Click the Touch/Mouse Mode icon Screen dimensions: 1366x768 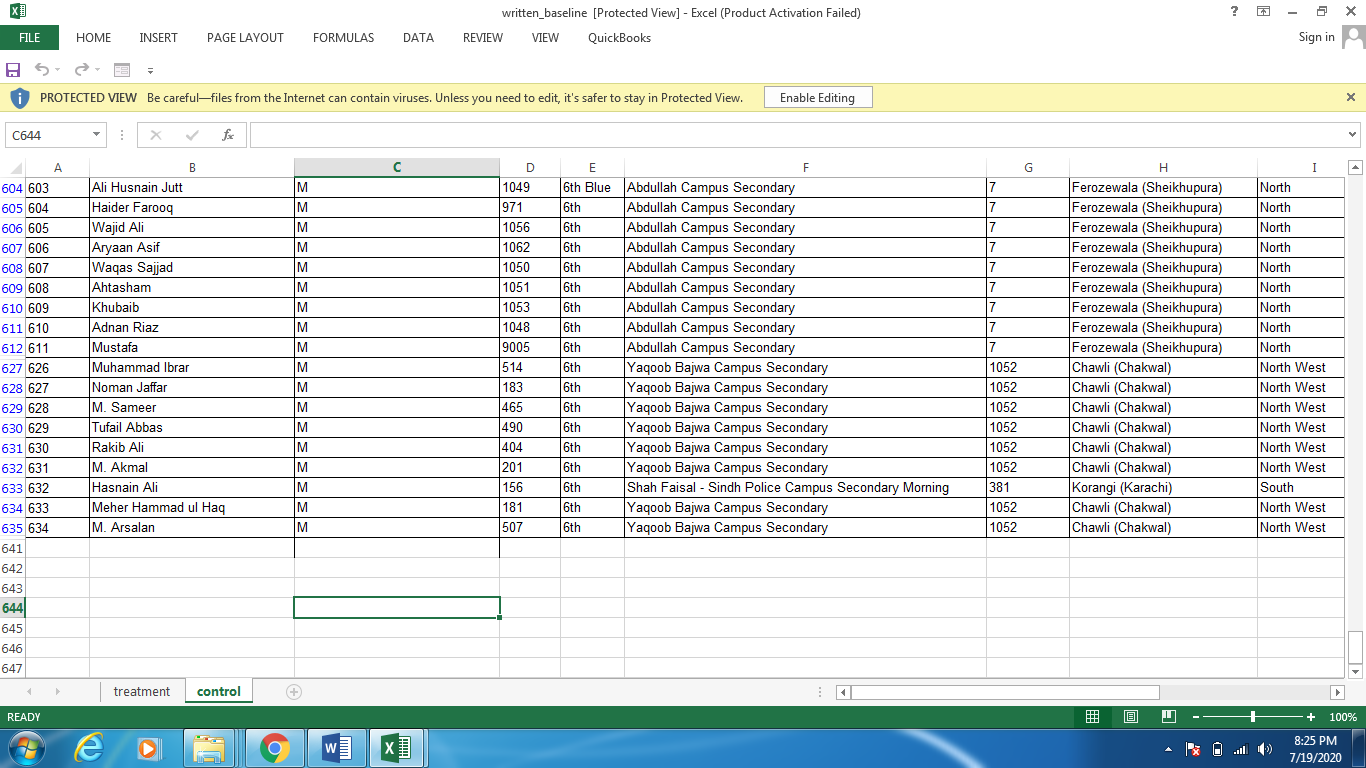pyautogui.click(x=121, y=69)
